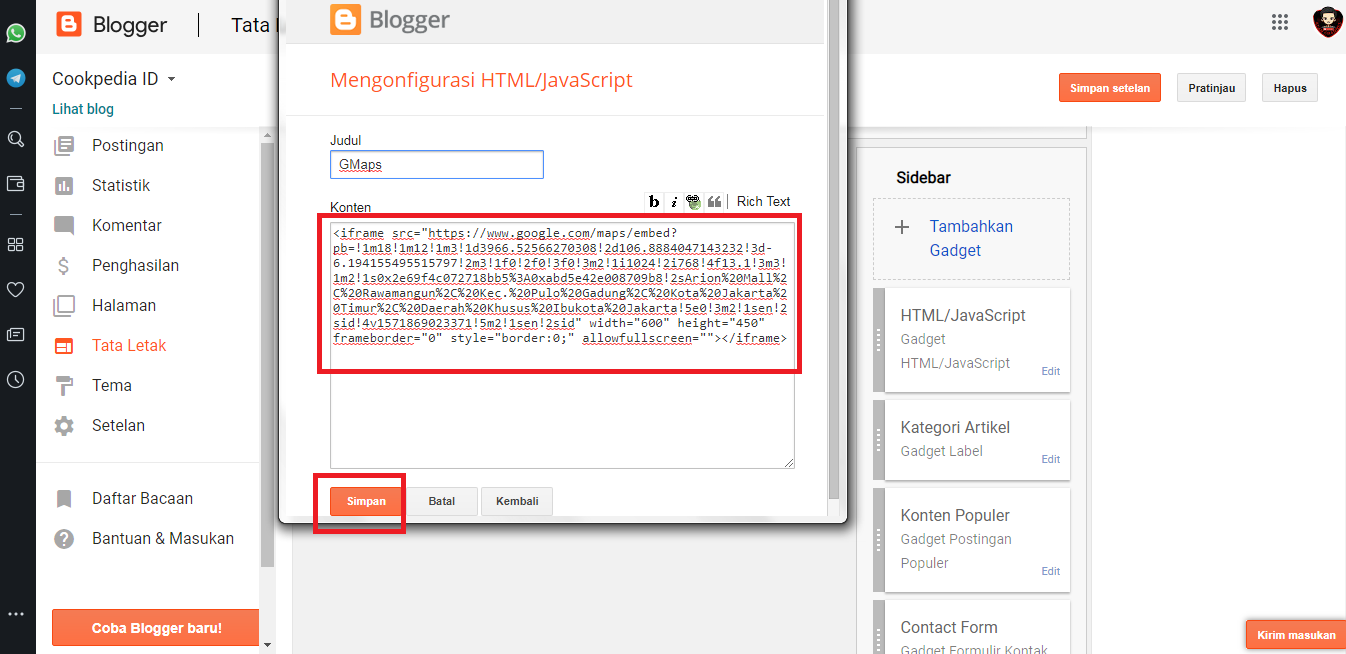Open WhatsApp in the browser sidebar
This screenshot has width=1346, height=654.
coord(16,33)
